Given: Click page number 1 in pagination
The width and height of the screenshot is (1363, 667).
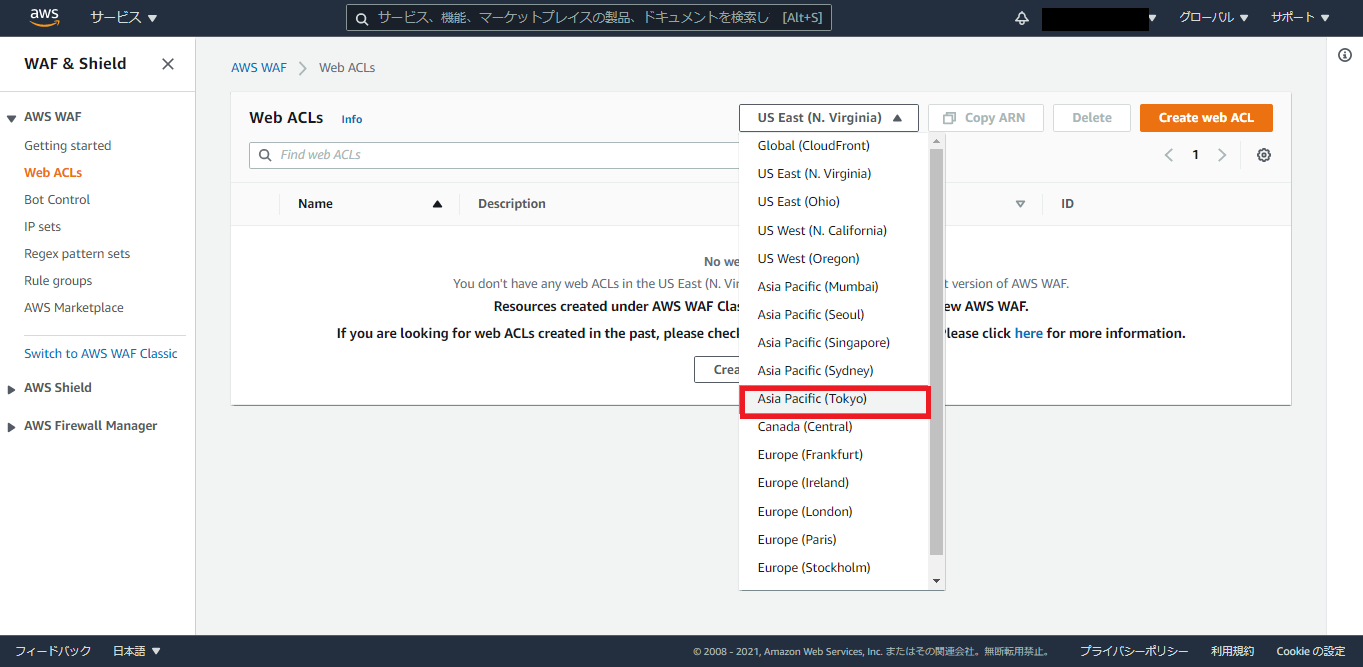Looking at the screenshot, I should [1195, 155].
